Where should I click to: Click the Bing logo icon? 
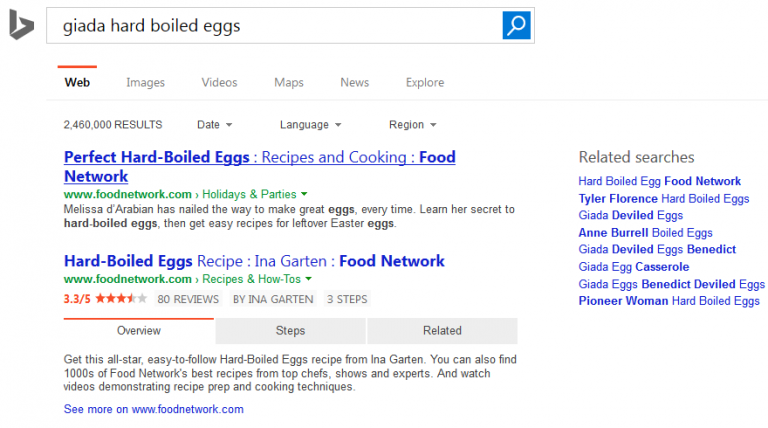21,25
